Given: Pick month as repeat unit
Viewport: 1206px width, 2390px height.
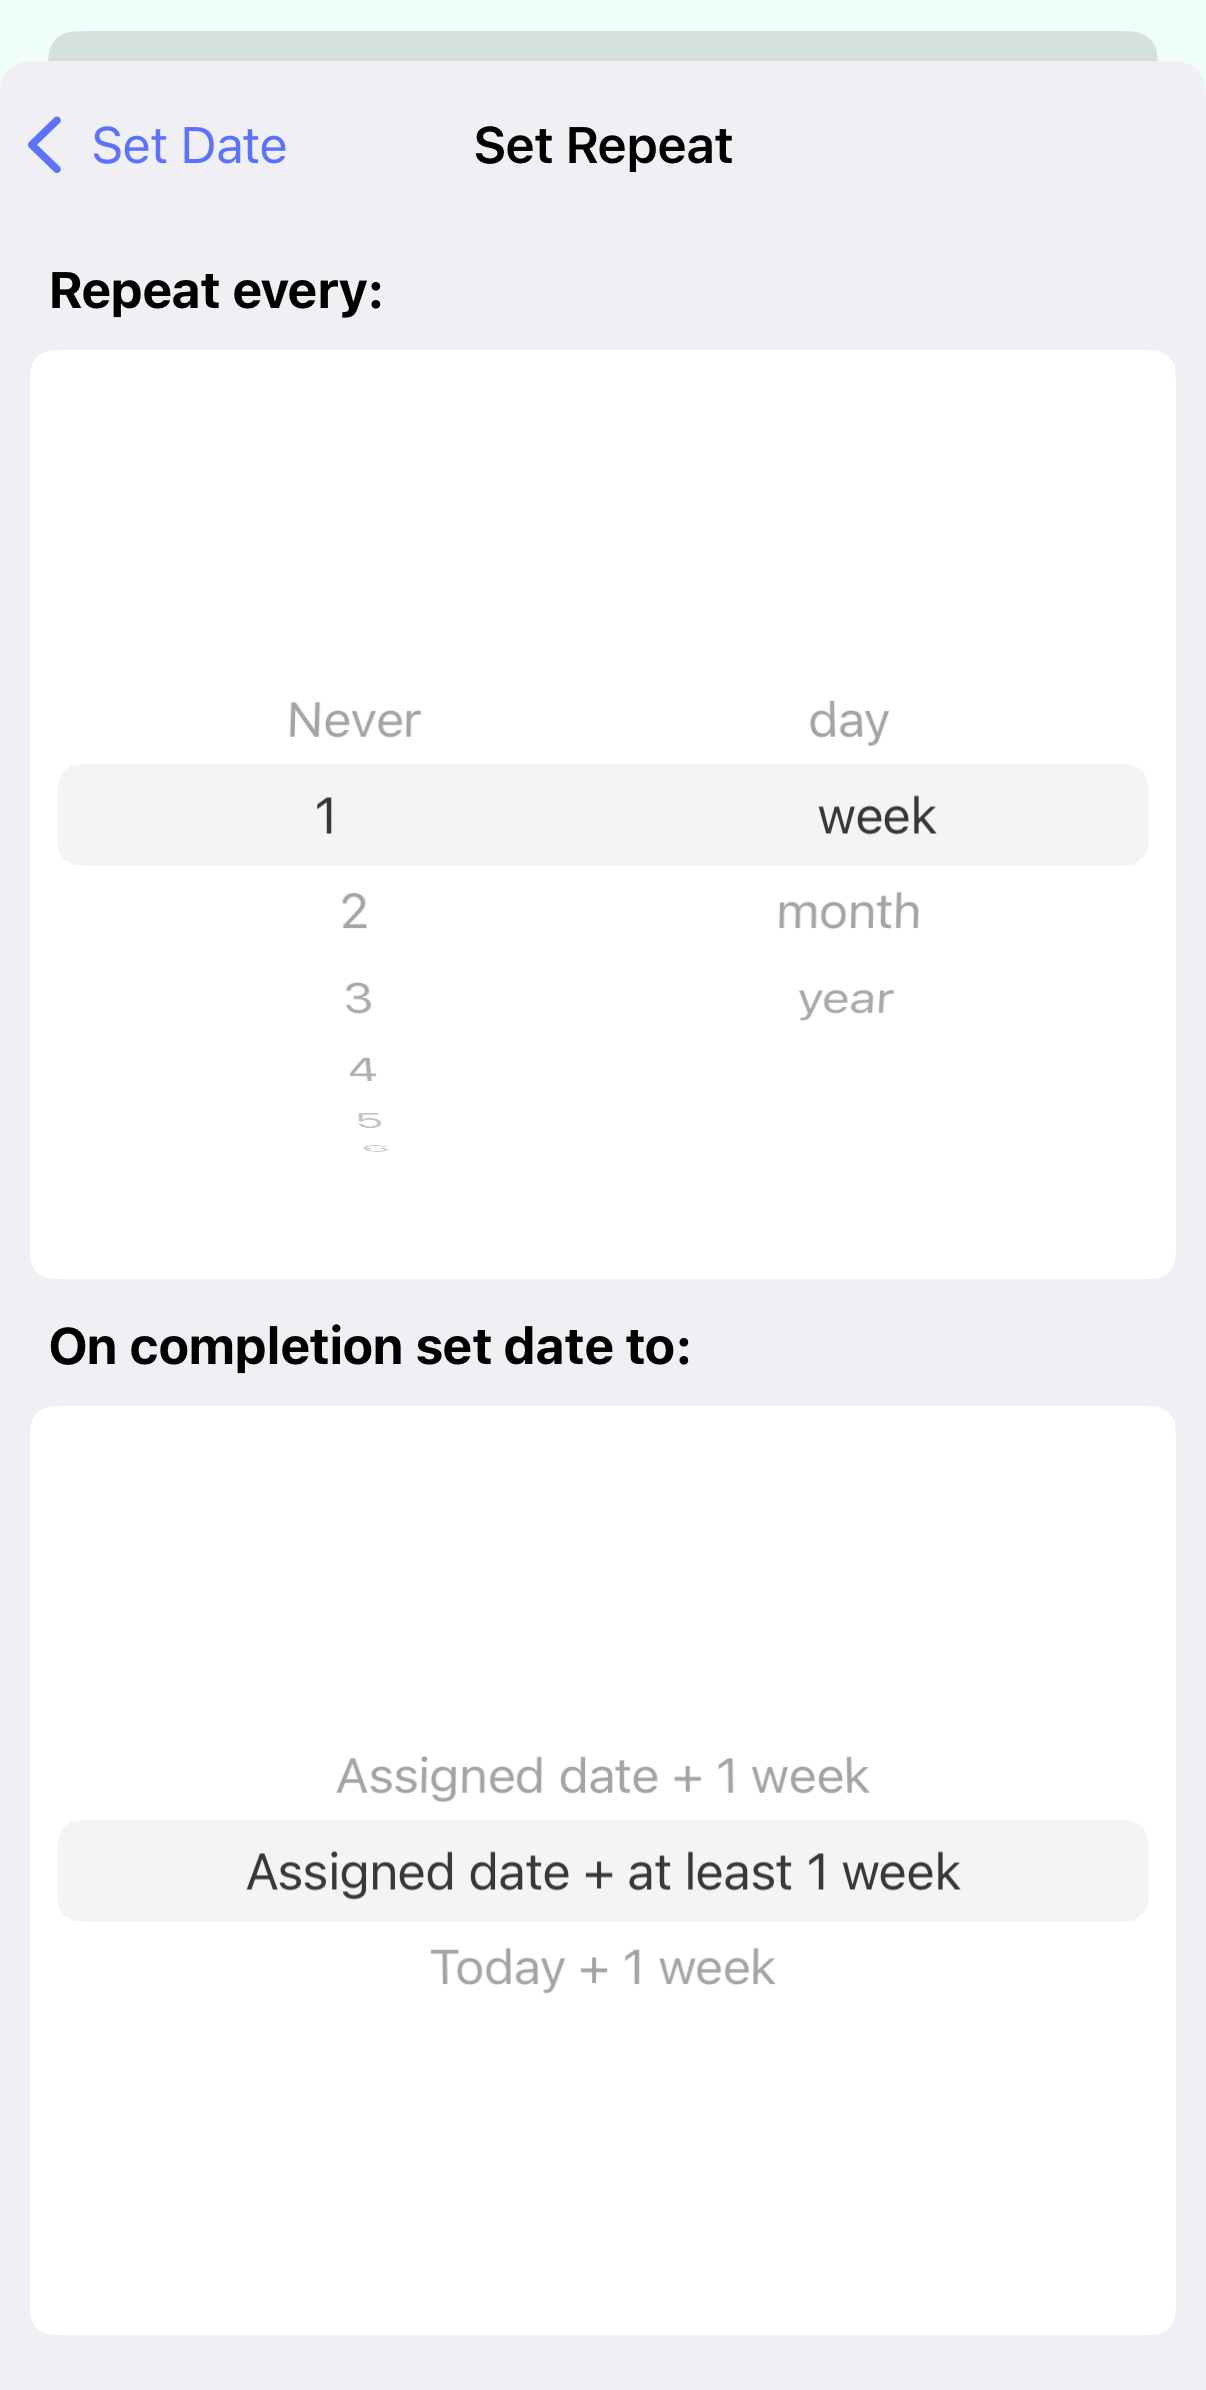Looking at the screenshot, I should (x=849, y=911).
